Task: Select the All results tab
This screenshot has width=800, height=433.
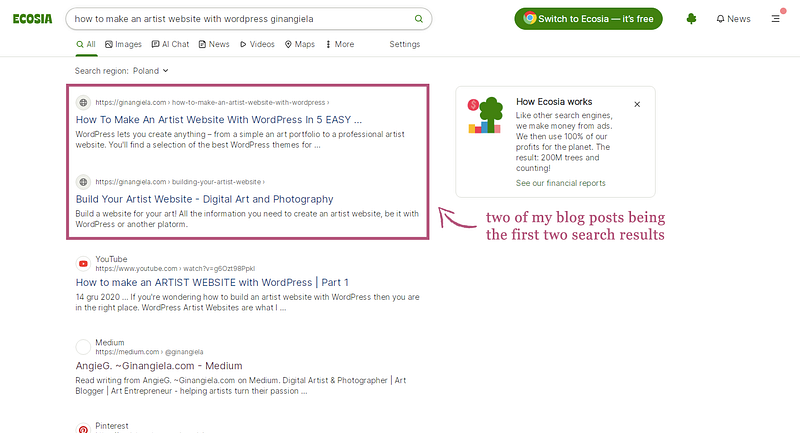Action: pos(86,44)
